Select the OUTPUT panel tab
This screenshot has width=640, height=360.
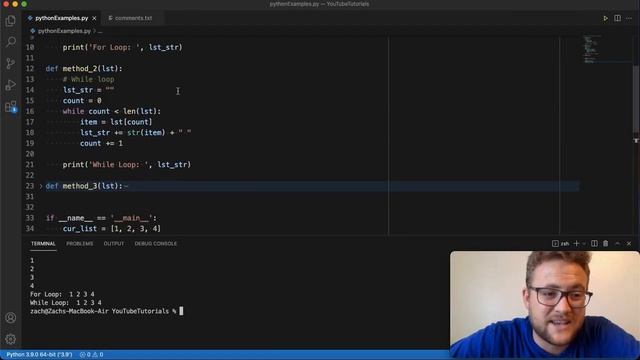(x=113, y=244)
